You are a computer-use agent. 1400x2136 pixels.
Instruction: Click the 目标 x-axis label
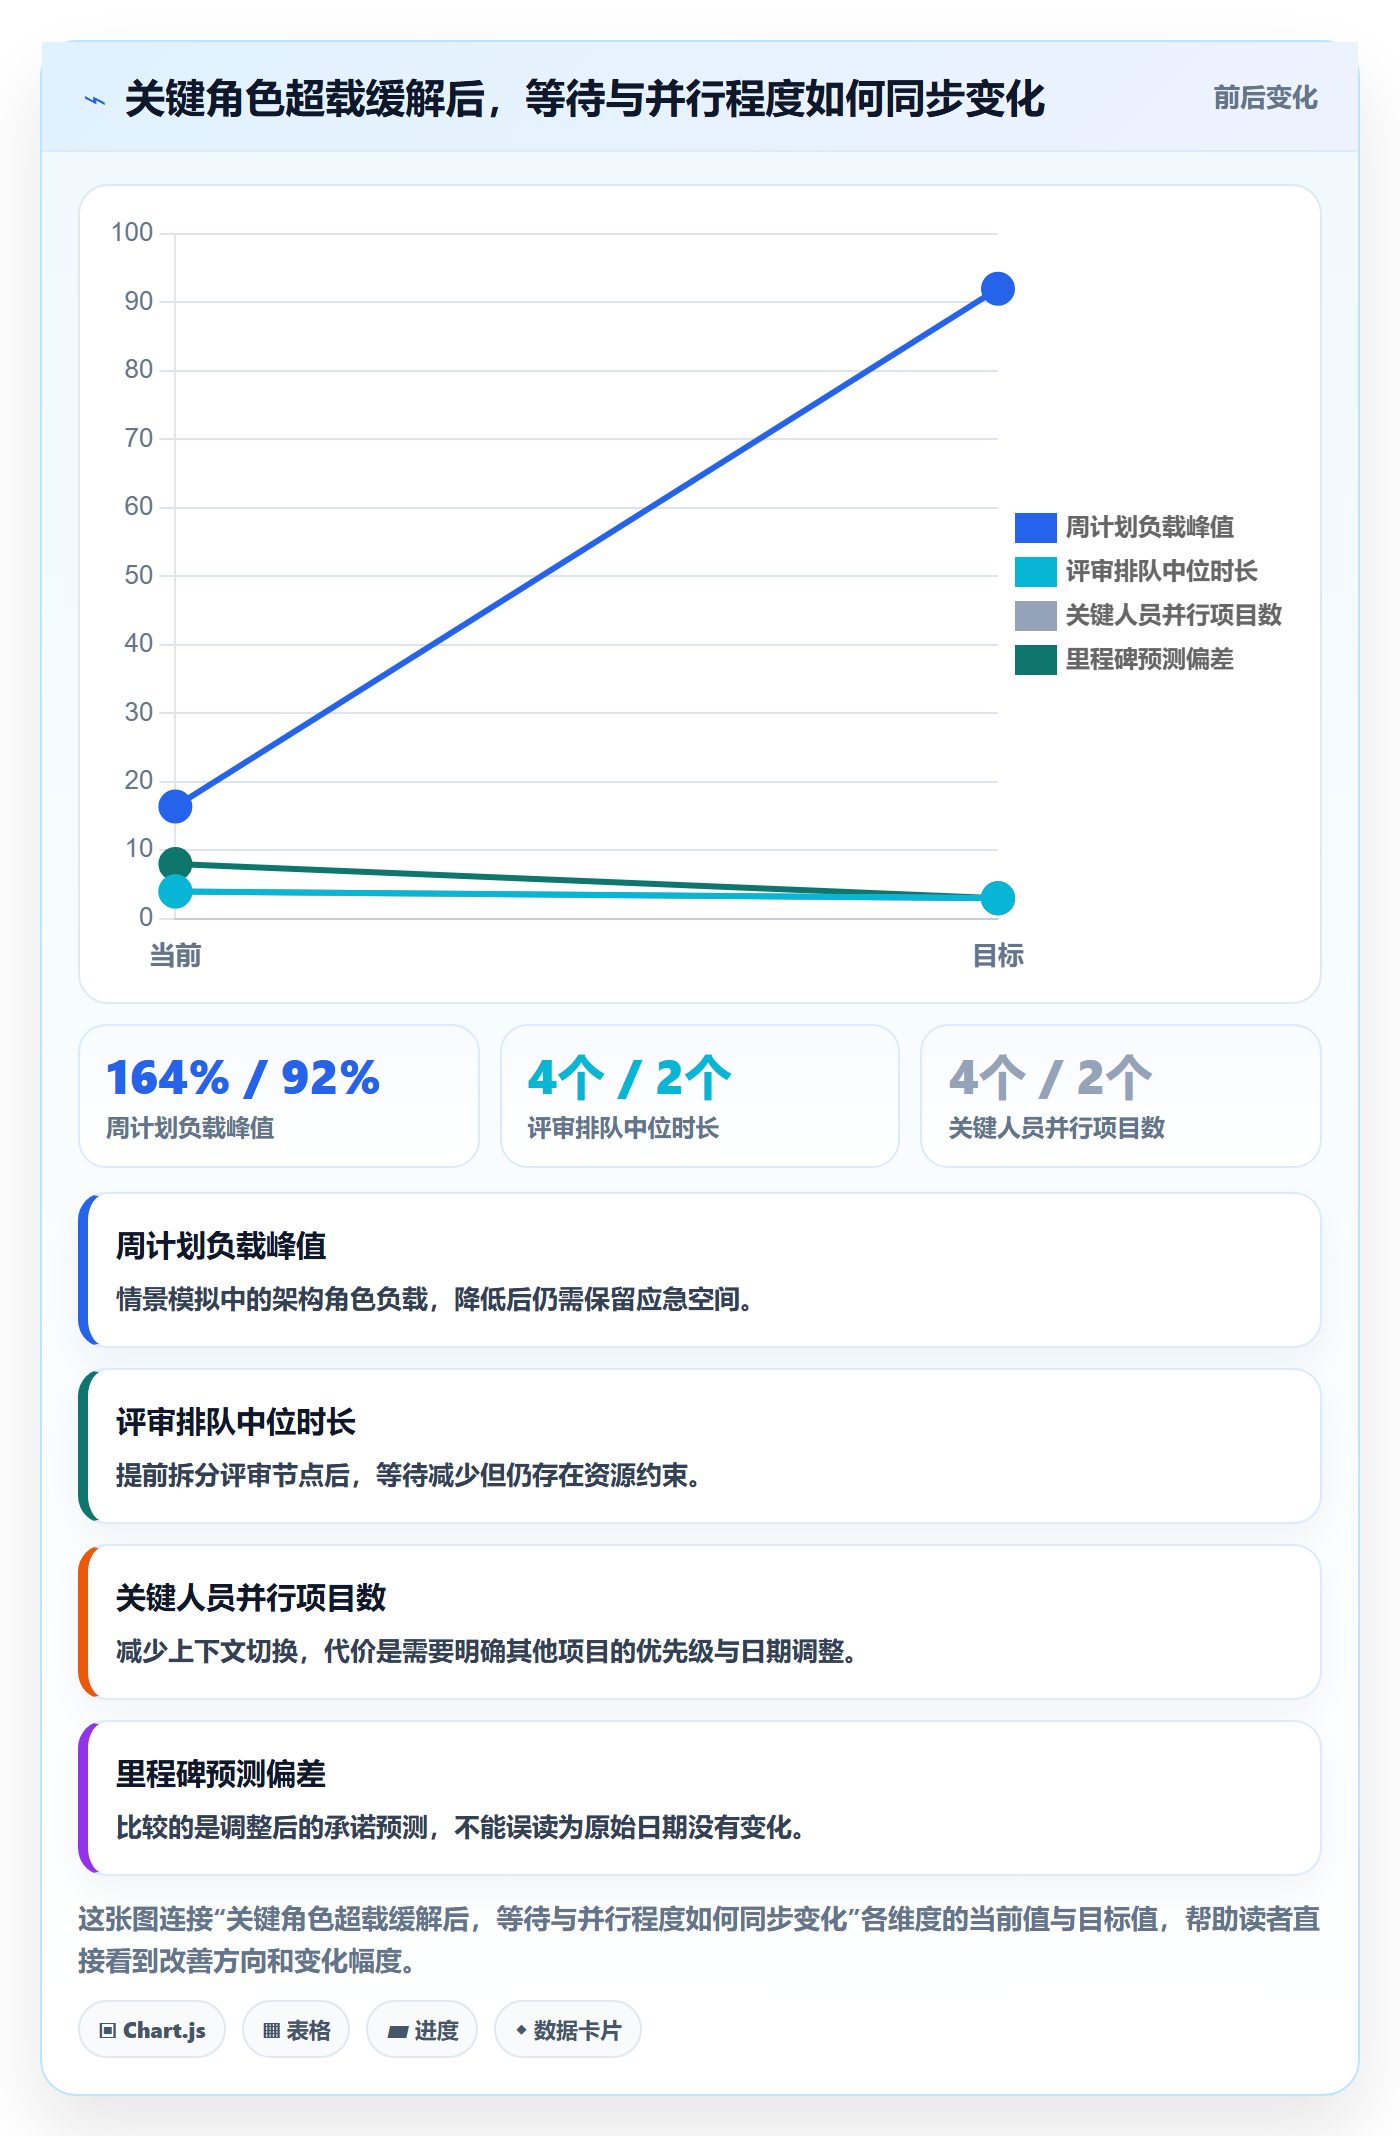(997, 955)
